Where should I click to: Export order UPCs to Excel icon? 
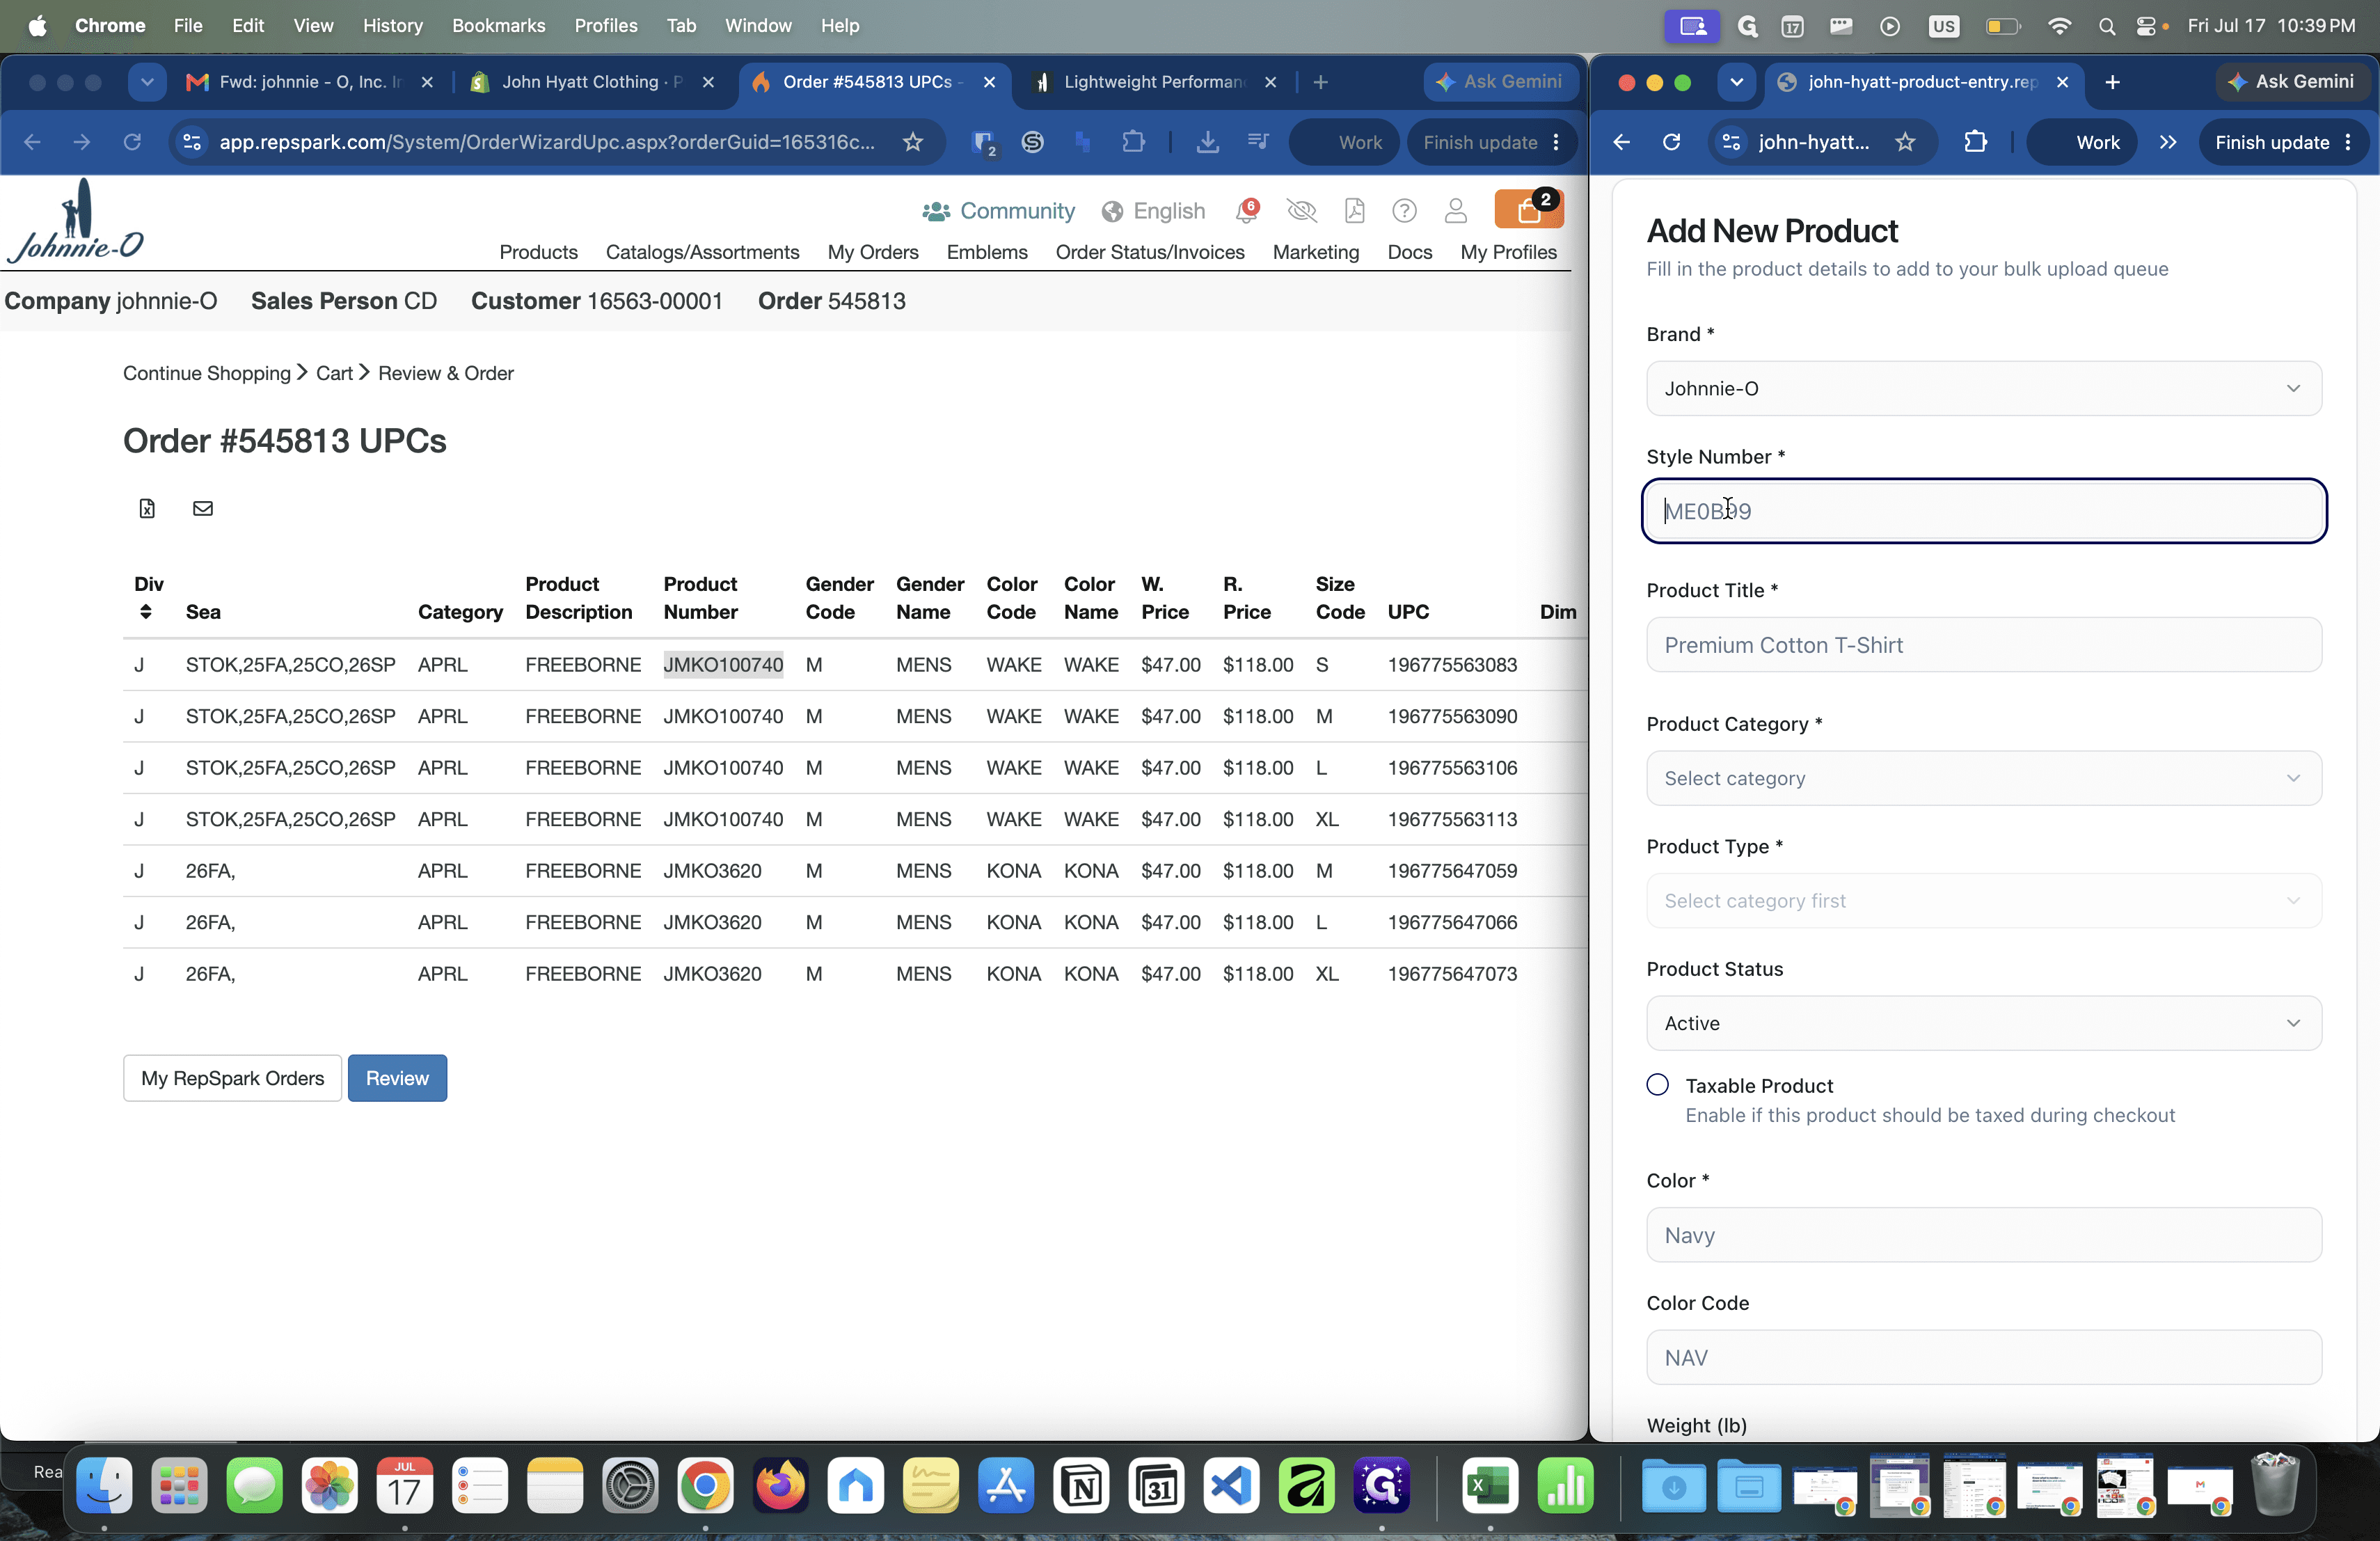pos(147,508)
